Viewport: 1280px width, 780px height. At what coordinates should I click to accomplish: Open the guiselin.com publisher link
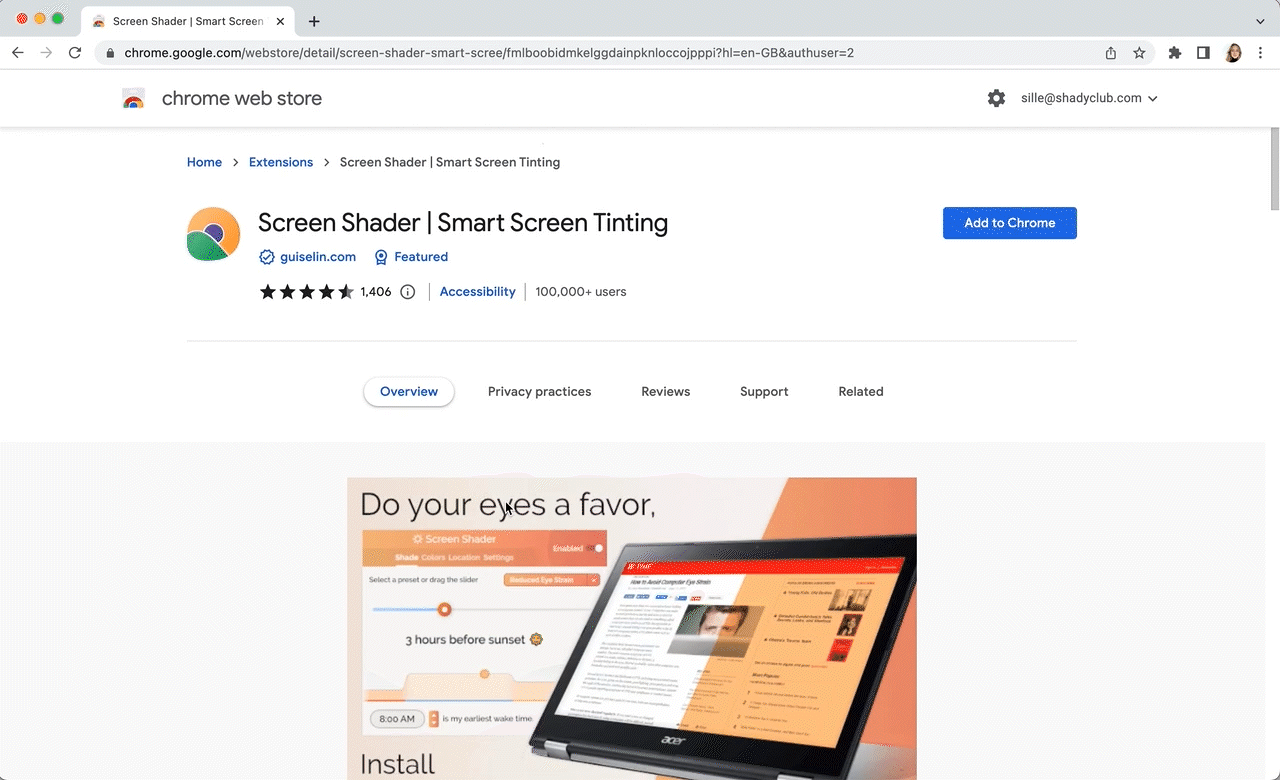pos(318,257)
